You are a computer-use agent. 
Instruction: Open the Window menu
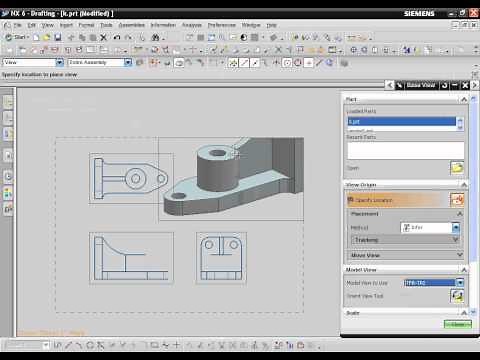pyautogui.click(x=251, y=25)
